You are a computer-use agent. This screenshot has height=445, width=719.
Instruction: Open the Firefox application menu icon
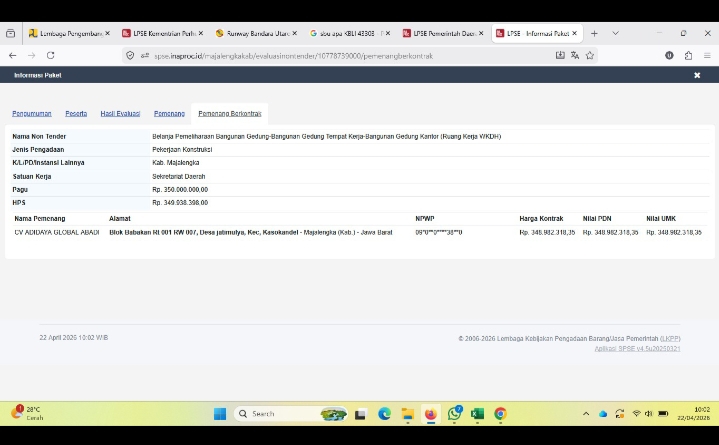(x=707, y=55)
